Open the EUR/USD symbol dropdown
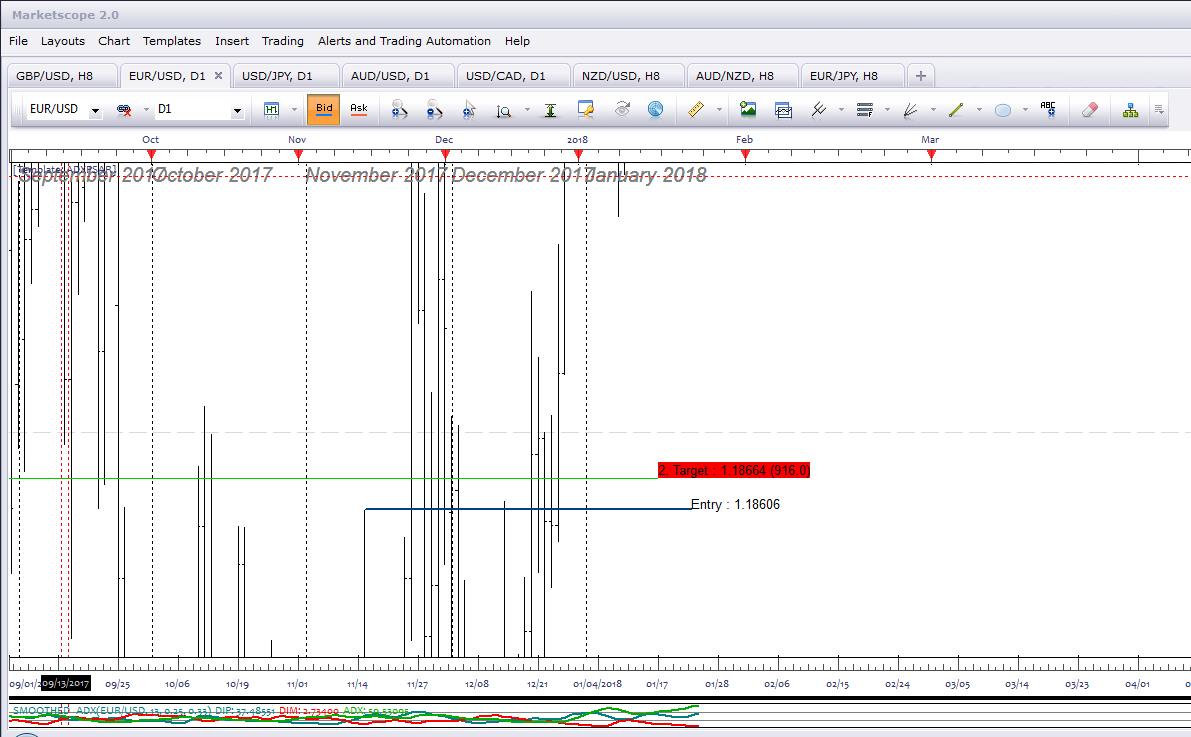The height and width of the screenshot is (737, 1191). pos(96,111)
